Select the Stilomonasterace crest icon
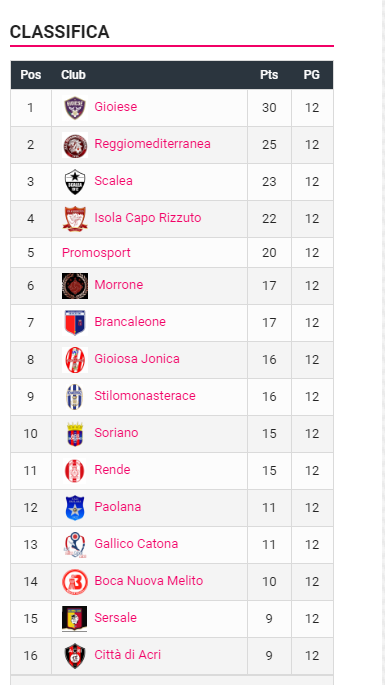The image size is (385, 685). point(75,397)
